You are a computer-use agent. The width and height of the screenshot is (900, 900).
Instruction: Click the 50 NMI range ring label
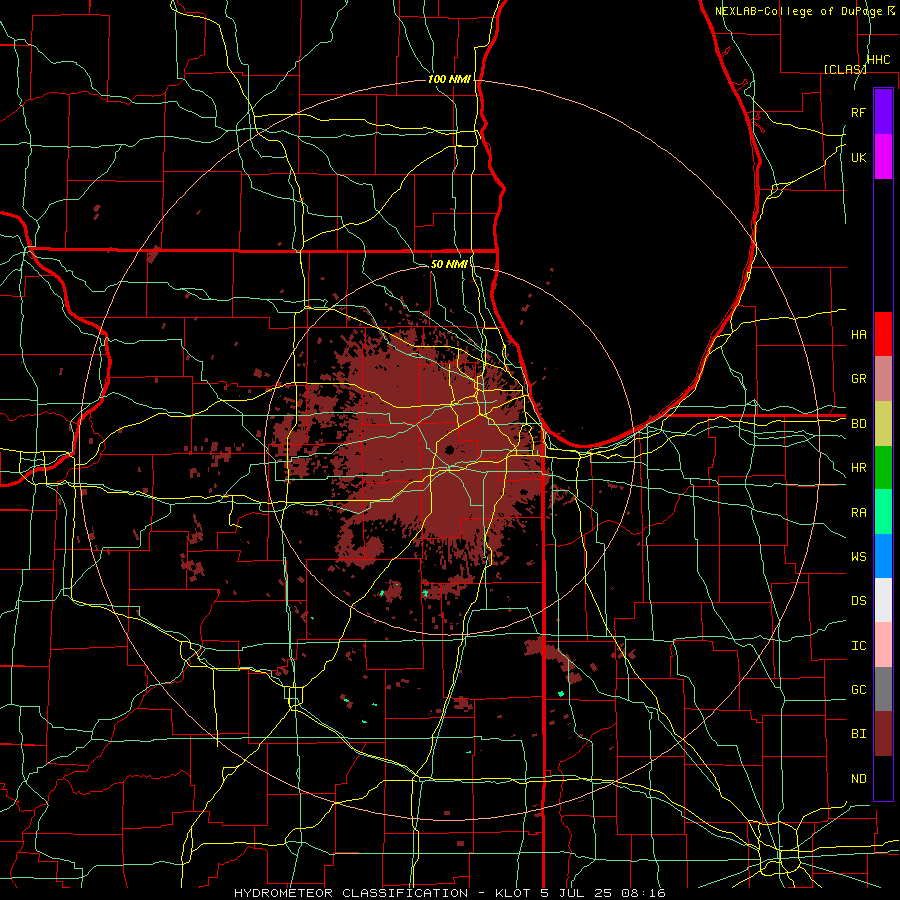click(449, 264)
